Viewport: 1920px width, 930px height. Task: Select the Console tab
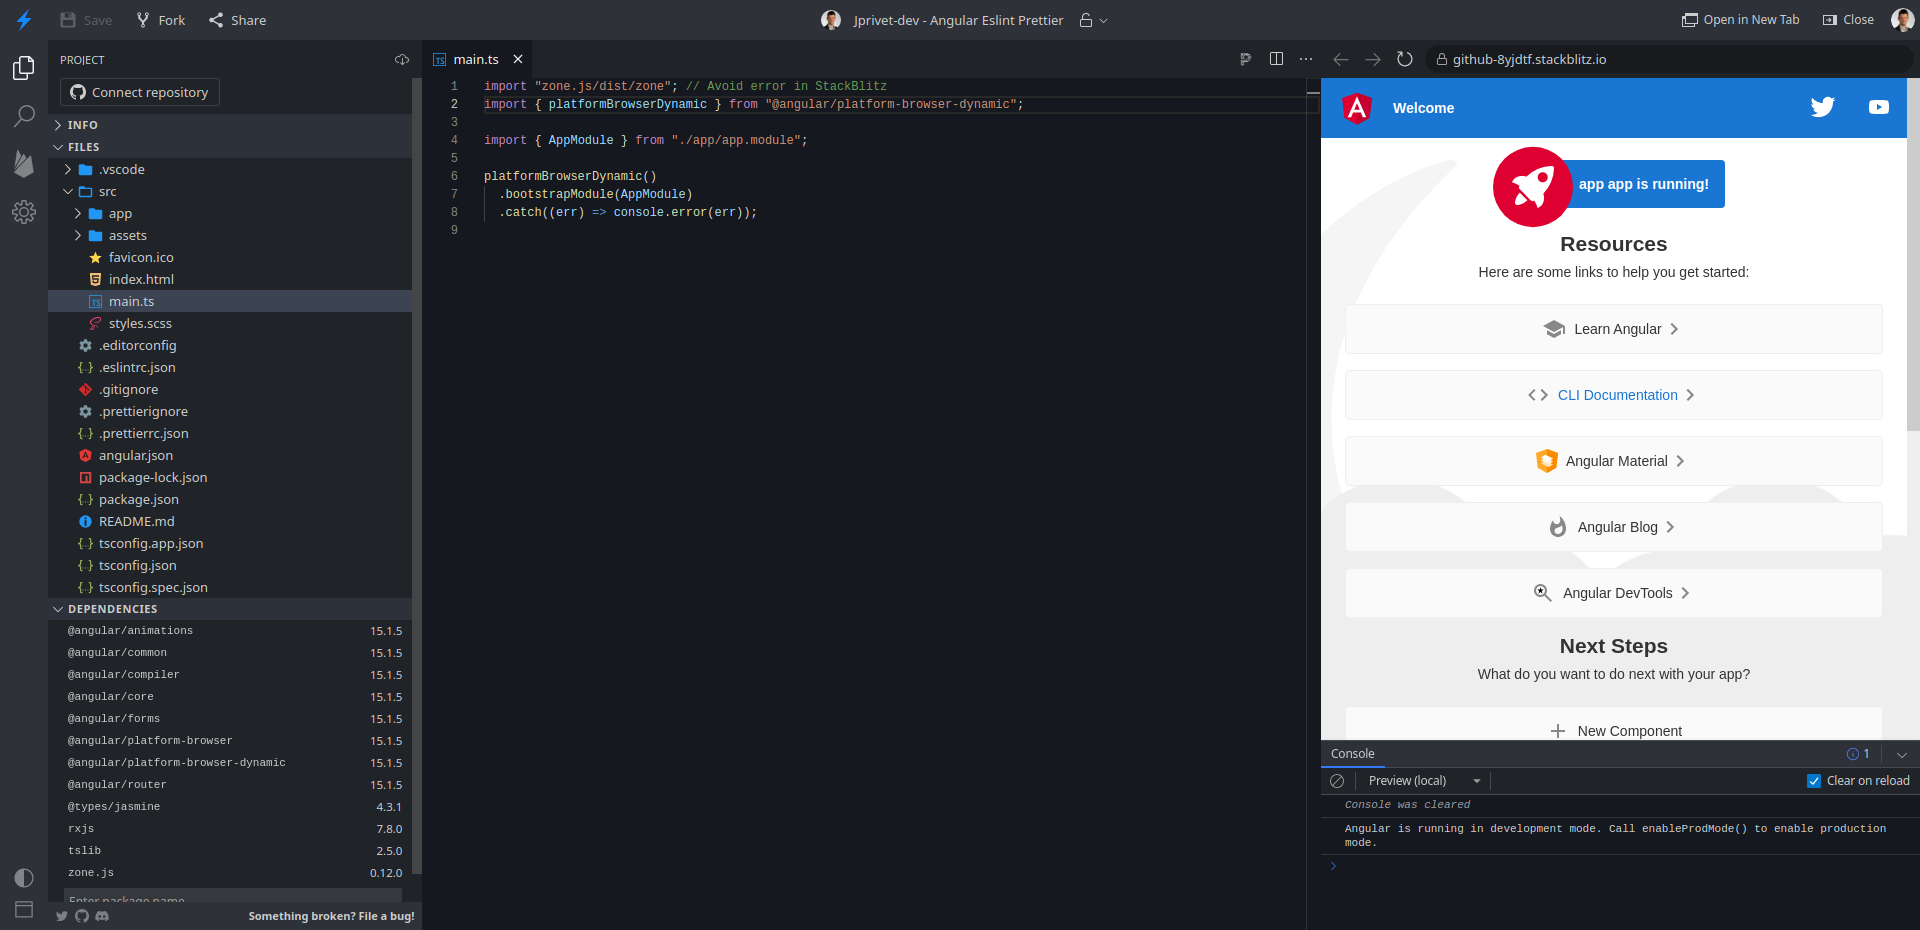[x=1353, y=754]
